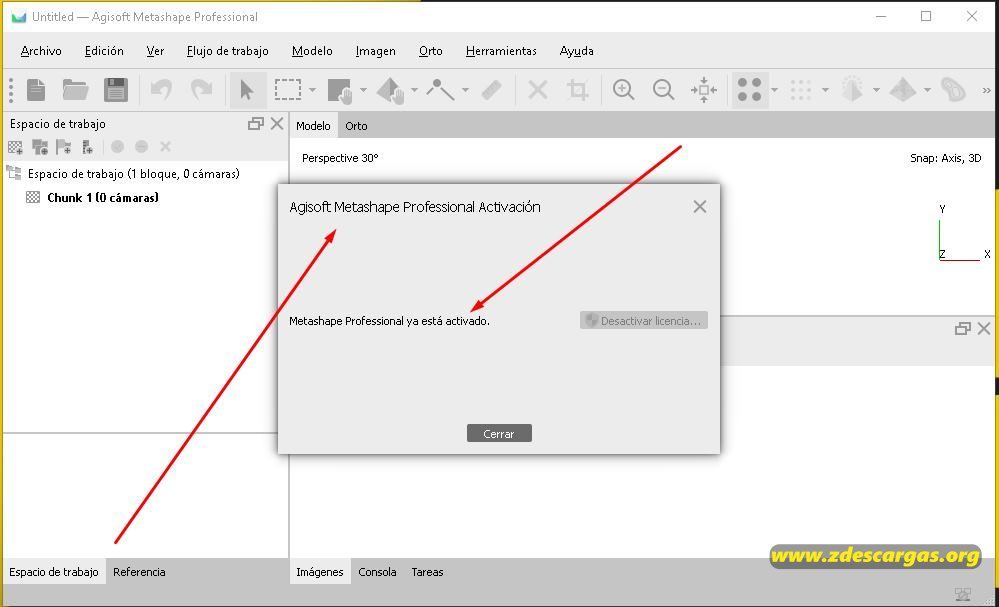Close the Espacio de trabajo panel

[277, 124]
